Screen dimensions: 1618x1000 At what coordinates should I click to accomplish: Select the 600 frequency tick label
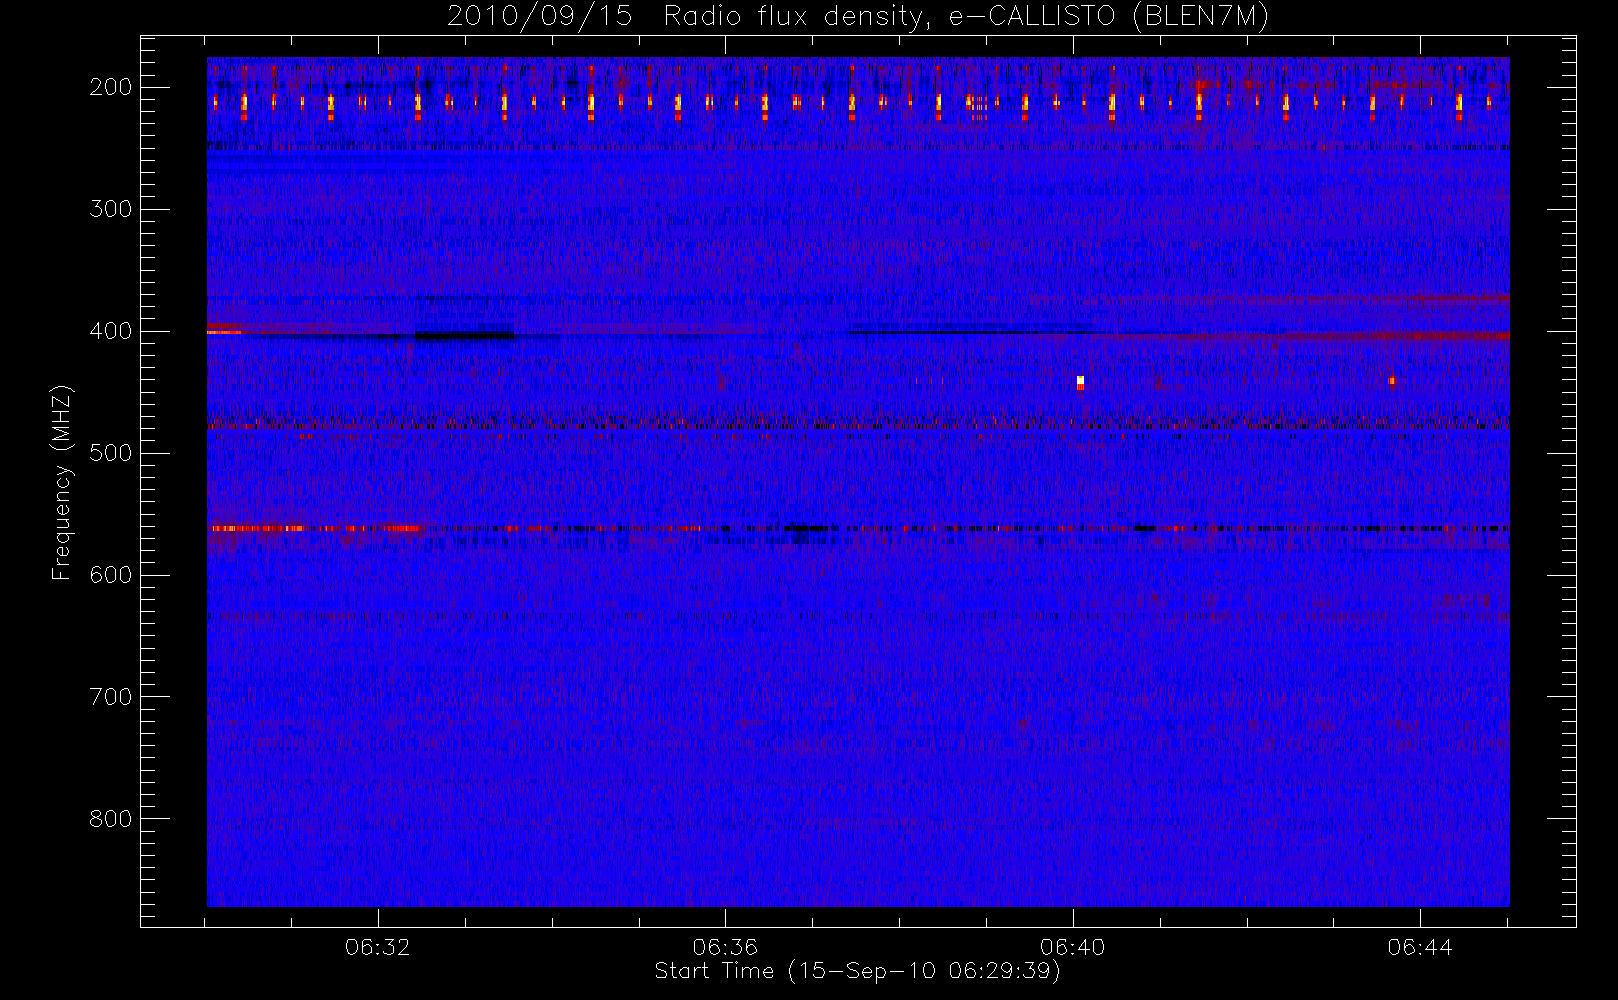point(111,575)
